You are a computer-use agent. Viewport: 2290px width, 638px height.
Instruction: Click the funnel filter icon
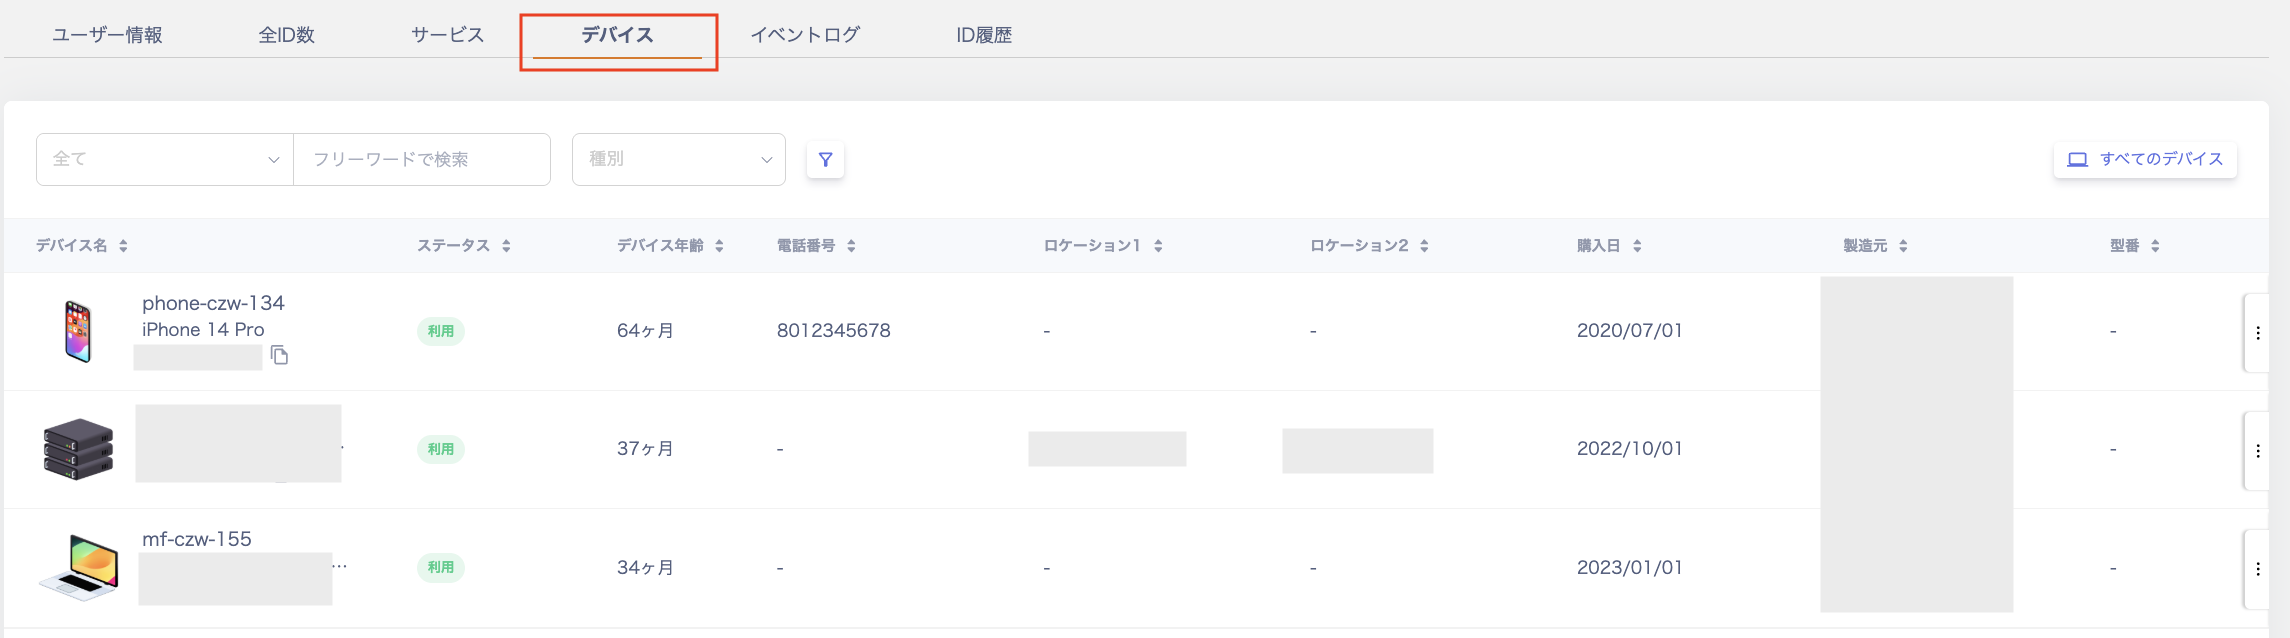click(825, 159)
